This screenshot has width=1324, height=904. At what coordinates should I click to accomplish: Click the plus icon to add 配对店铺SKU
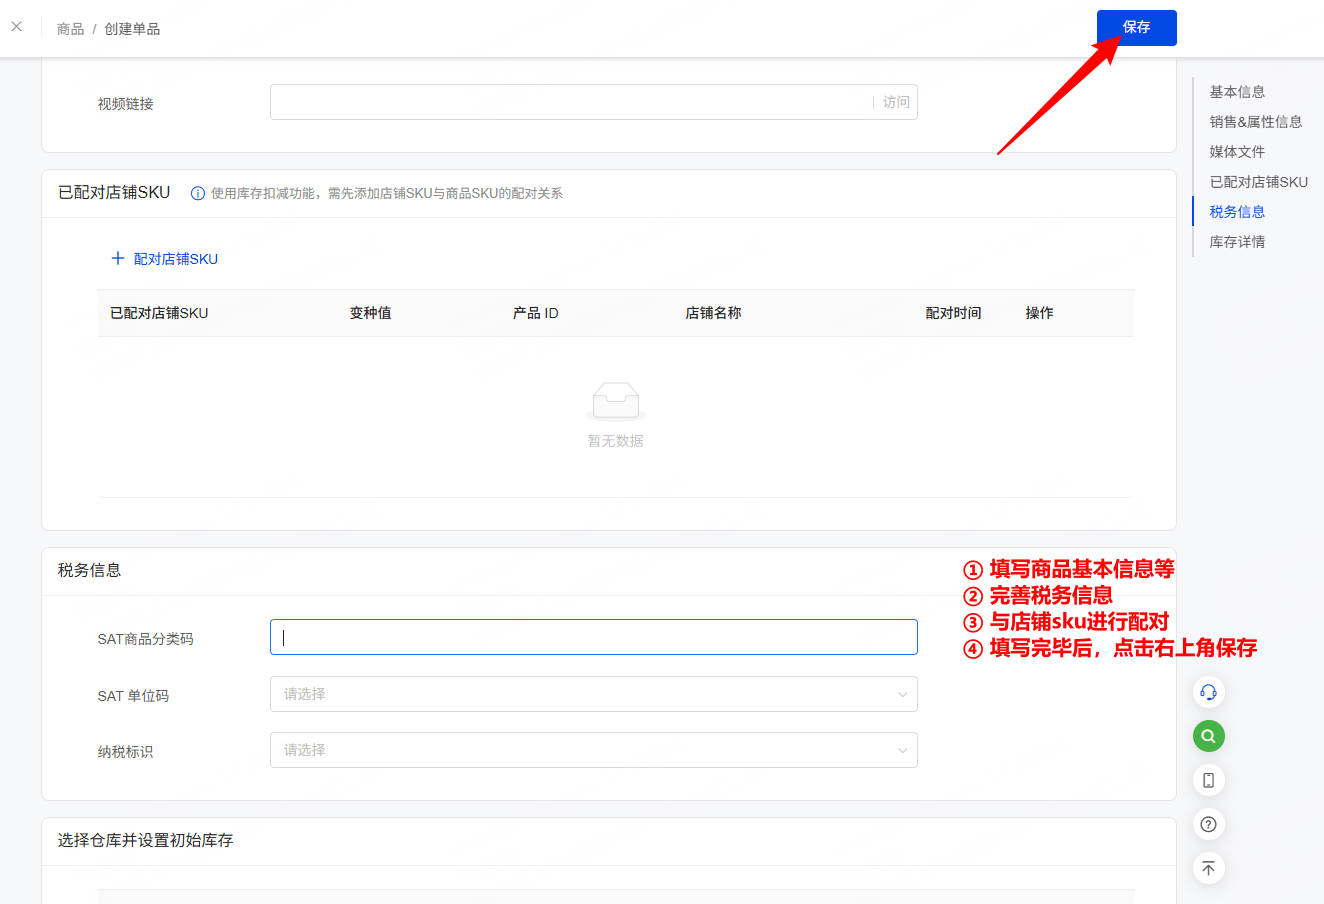click(x=119, y=258)
